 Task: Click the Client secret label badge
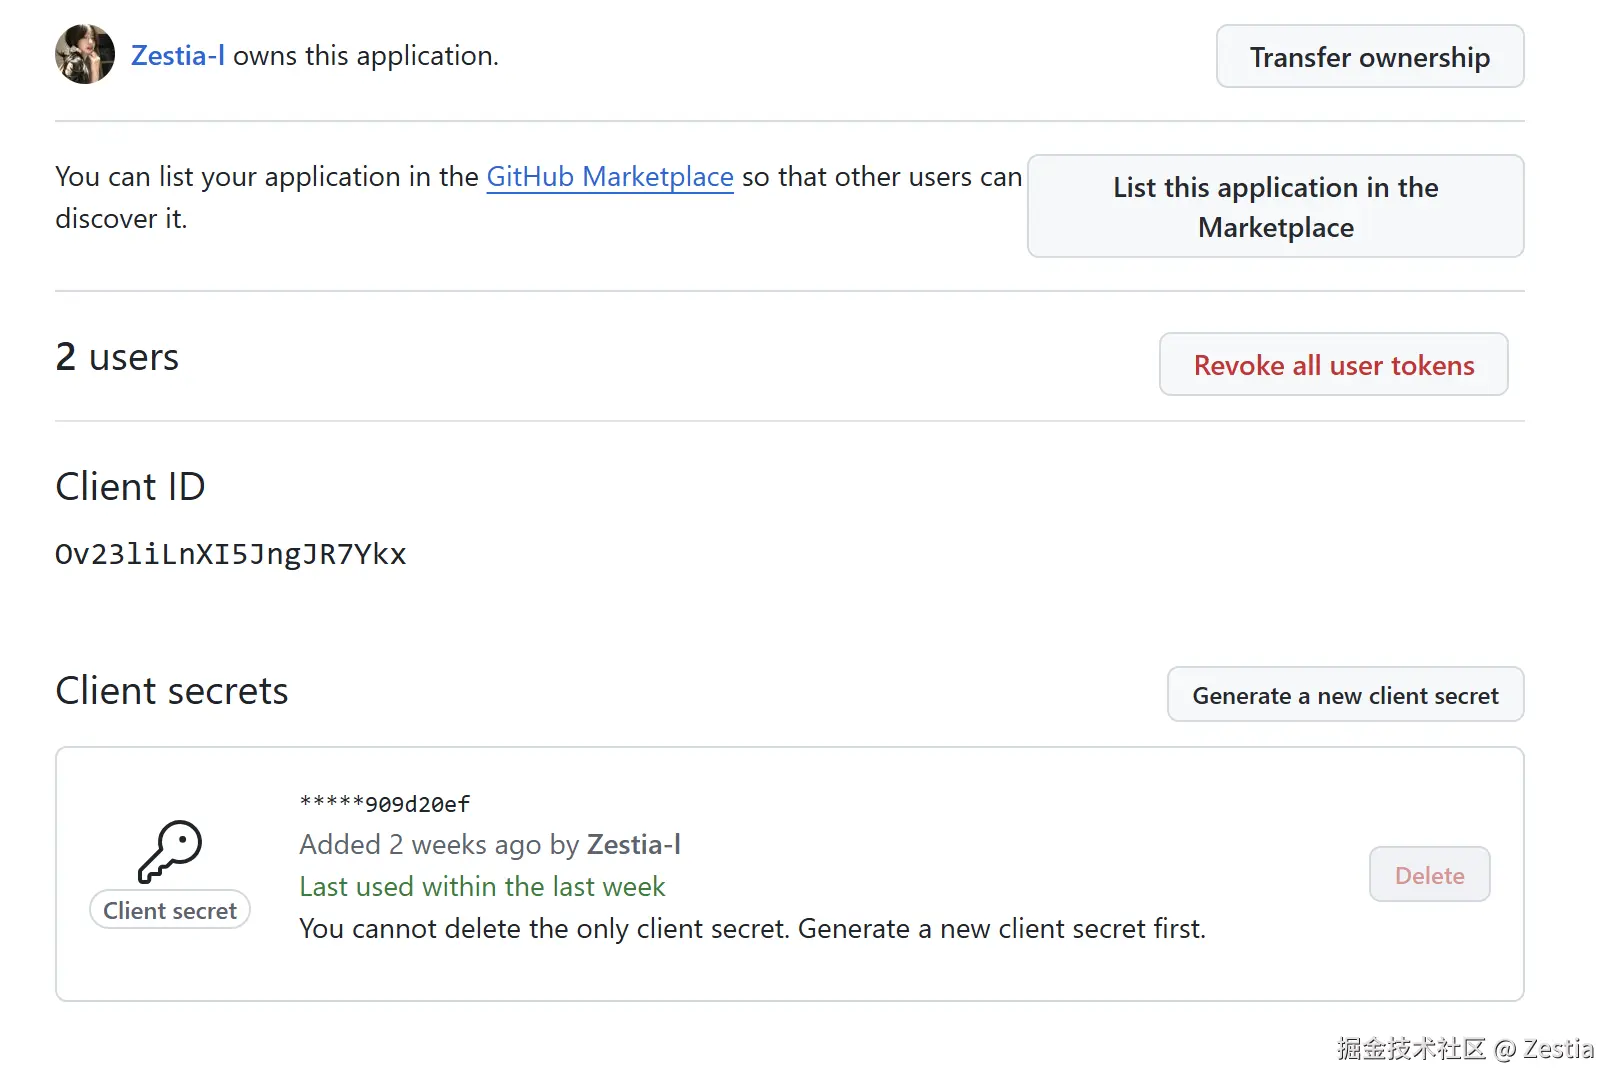coord(170,911)
